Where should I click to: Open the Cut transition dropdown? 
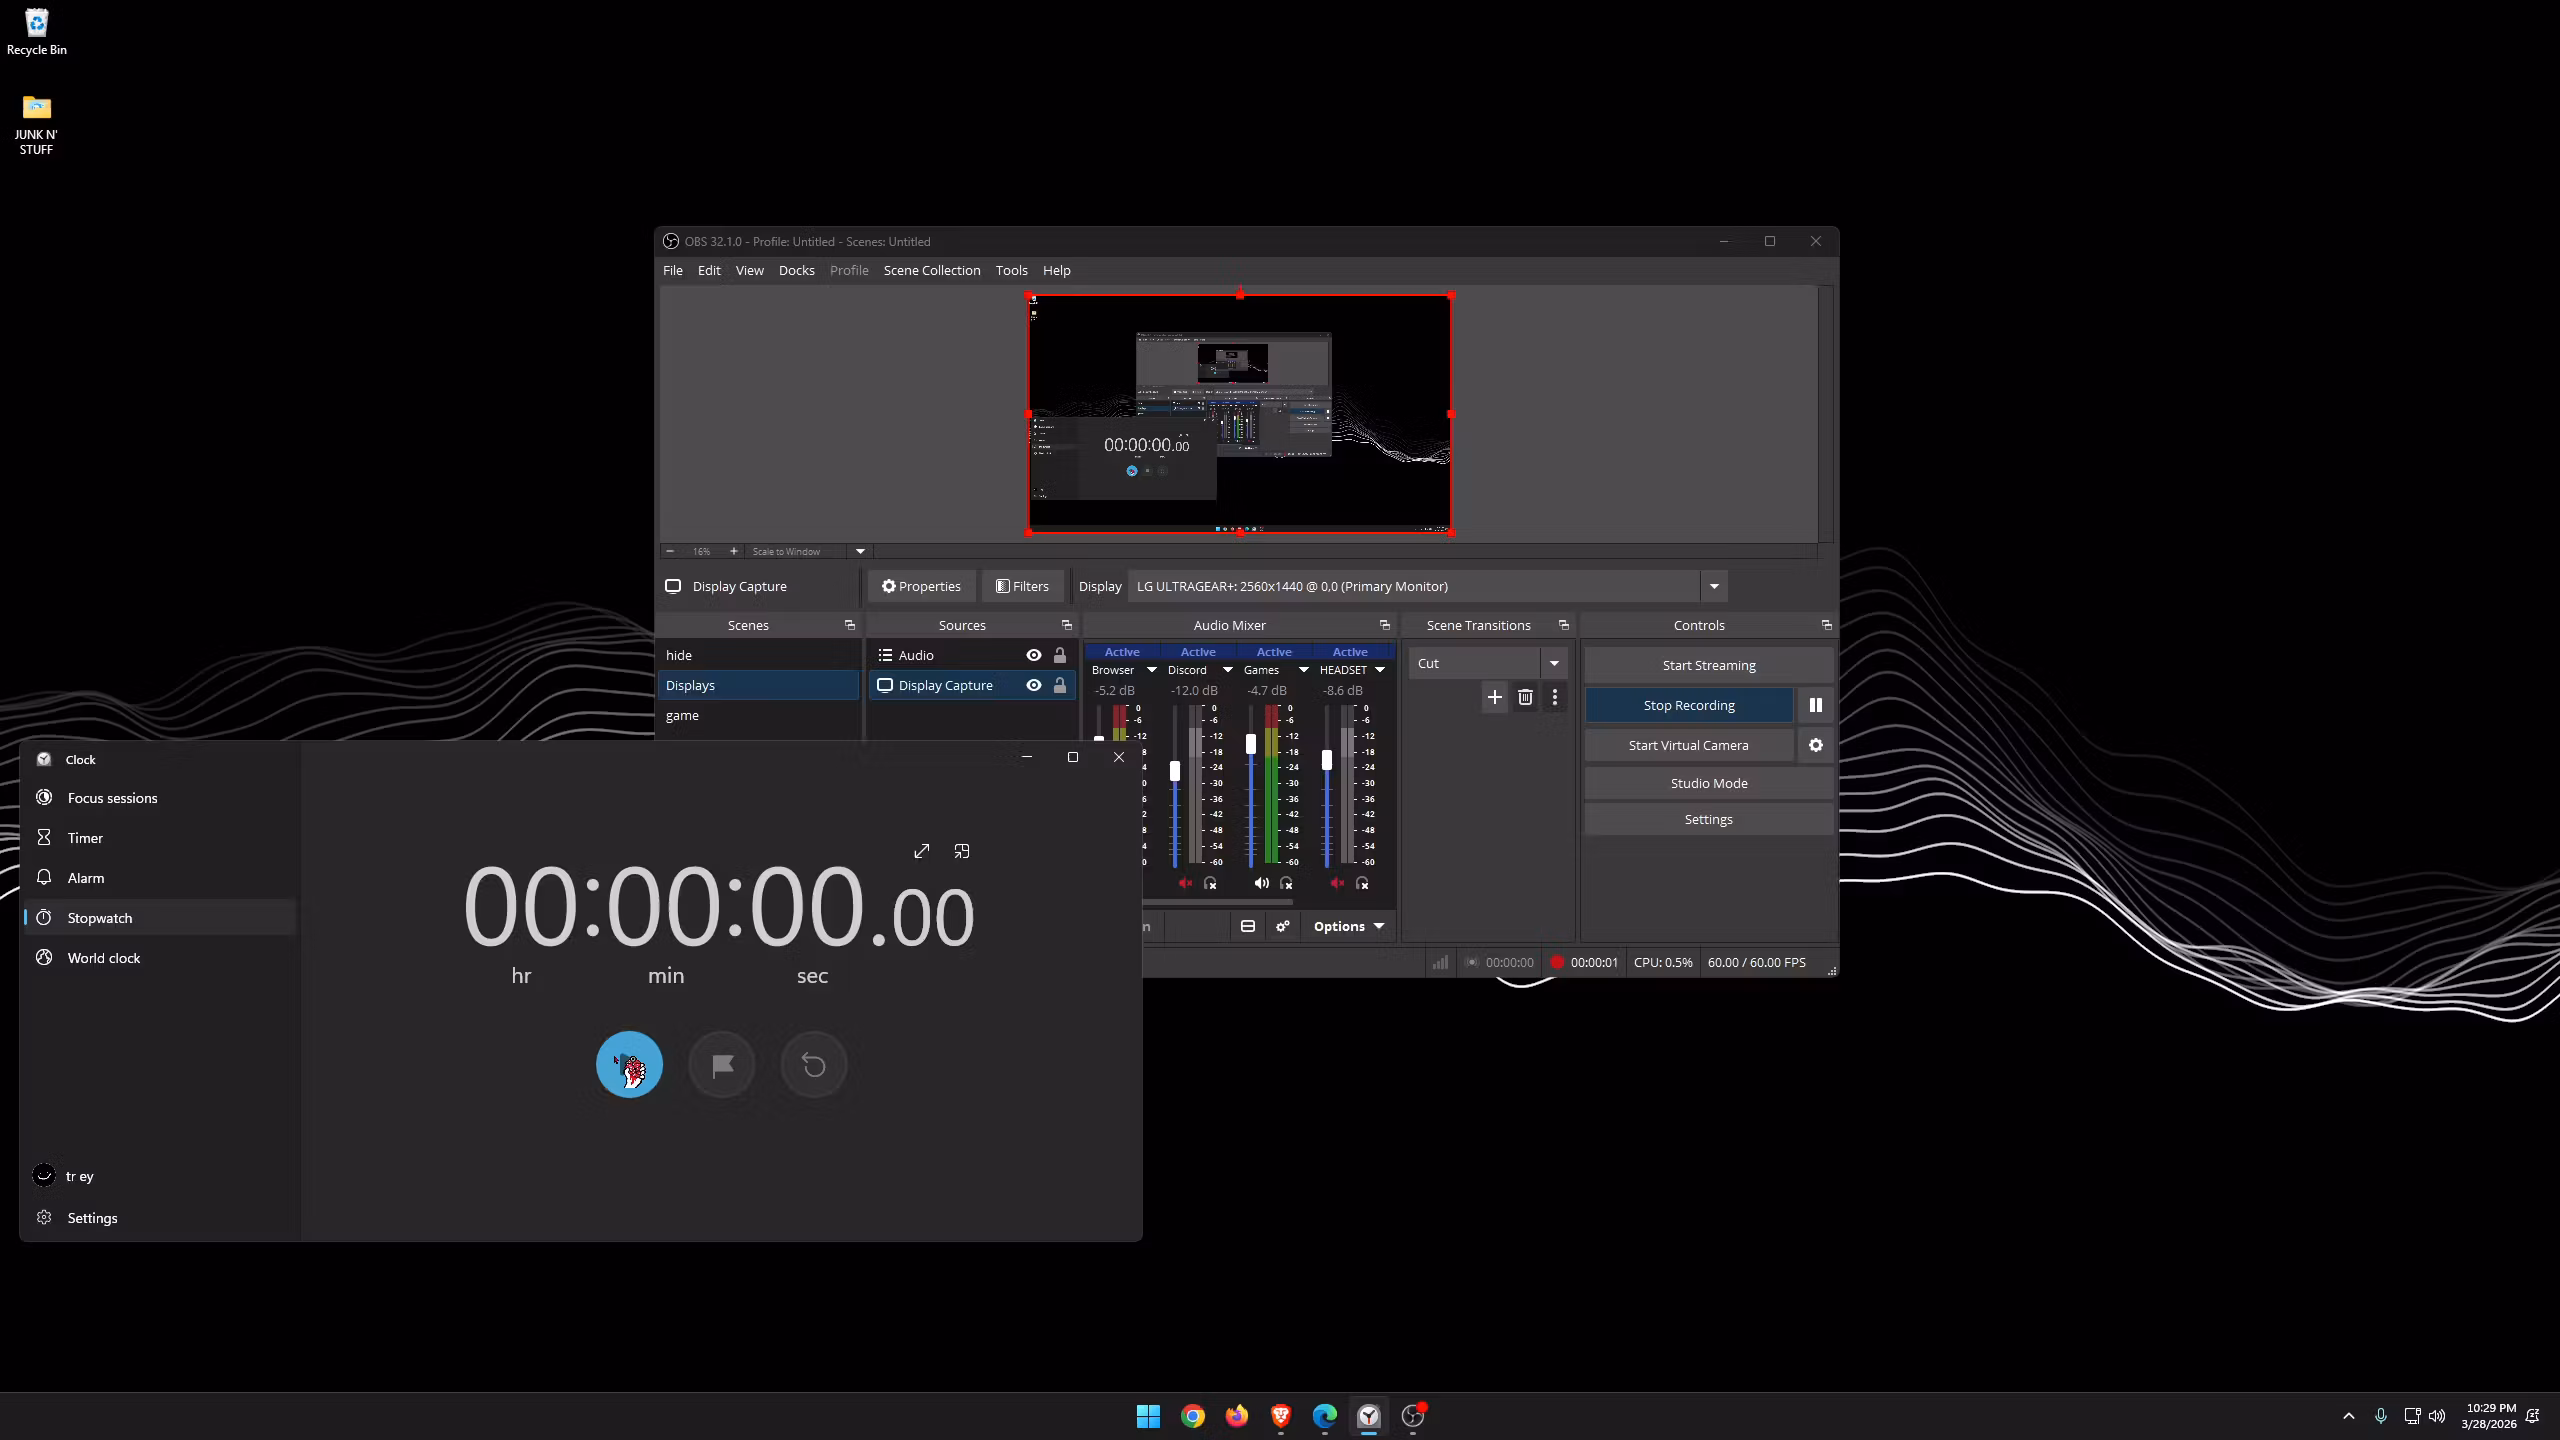coord(1488,663)
